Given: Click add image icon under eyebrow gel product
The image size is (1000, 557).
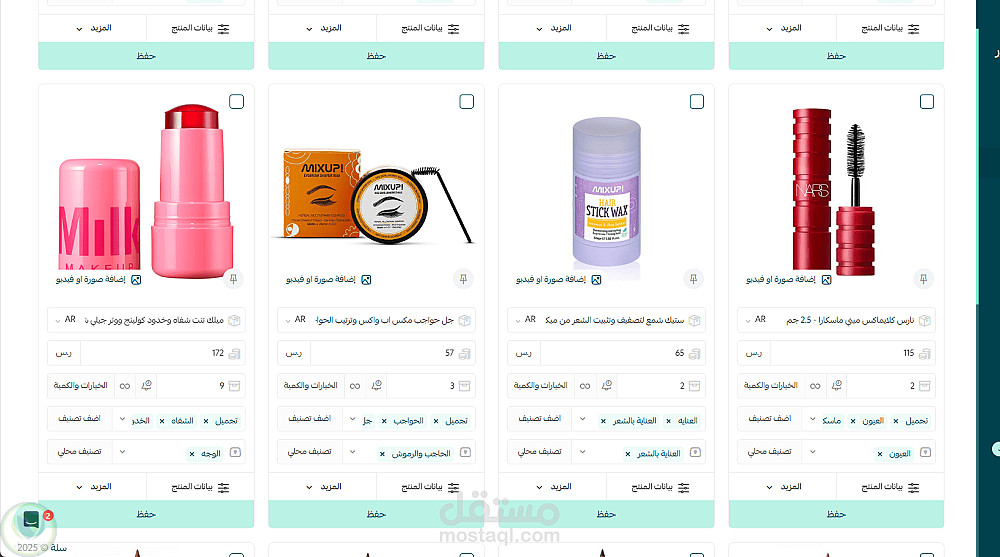Looking at the screenshot, I should tap(366, 279).
